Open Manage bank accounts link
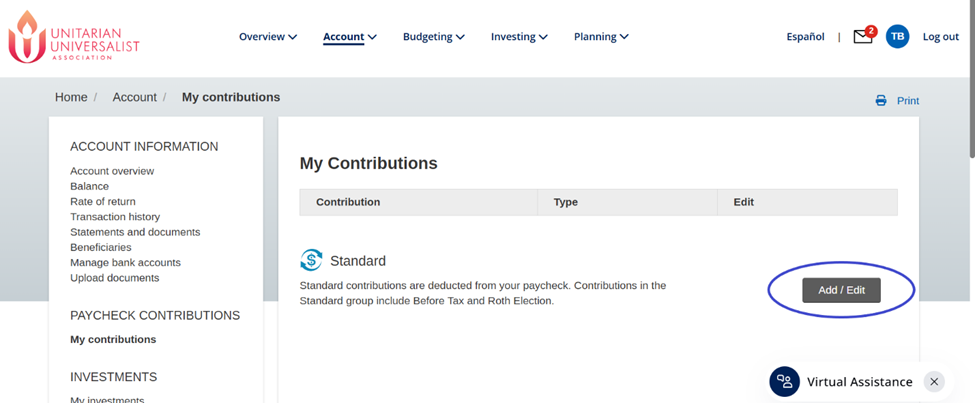This screenshot has width=975, height=403. pyautogui.click(x=125, y=263)
